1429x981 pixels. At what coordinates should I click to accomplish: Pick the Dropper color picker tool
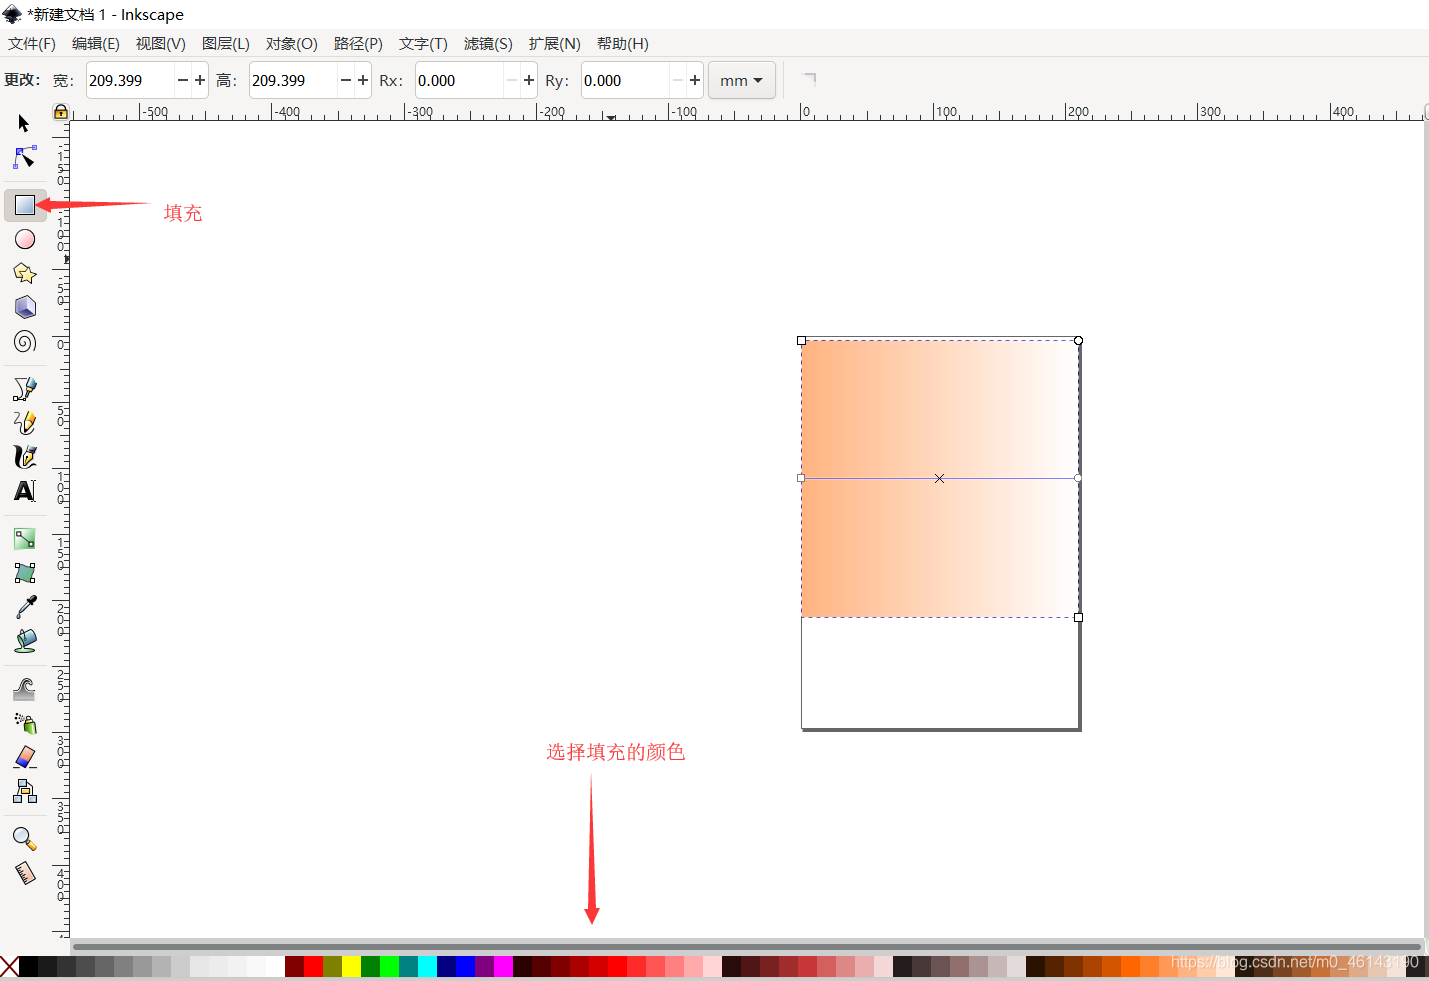[x=25, y=606]
